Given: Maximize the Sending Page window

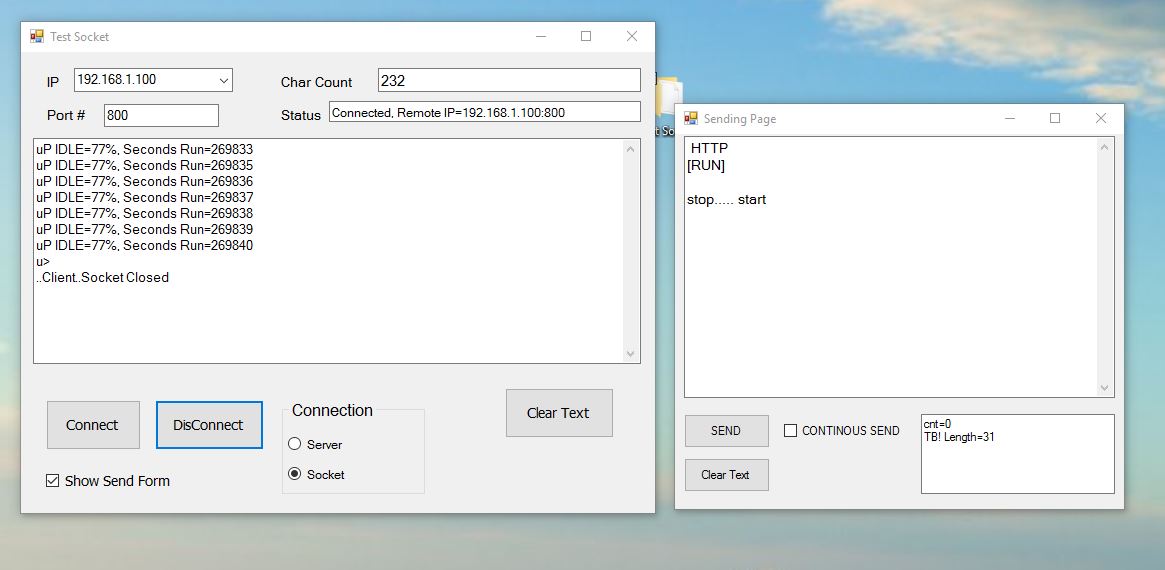Looking at the screenshot, I should 1054,118.
